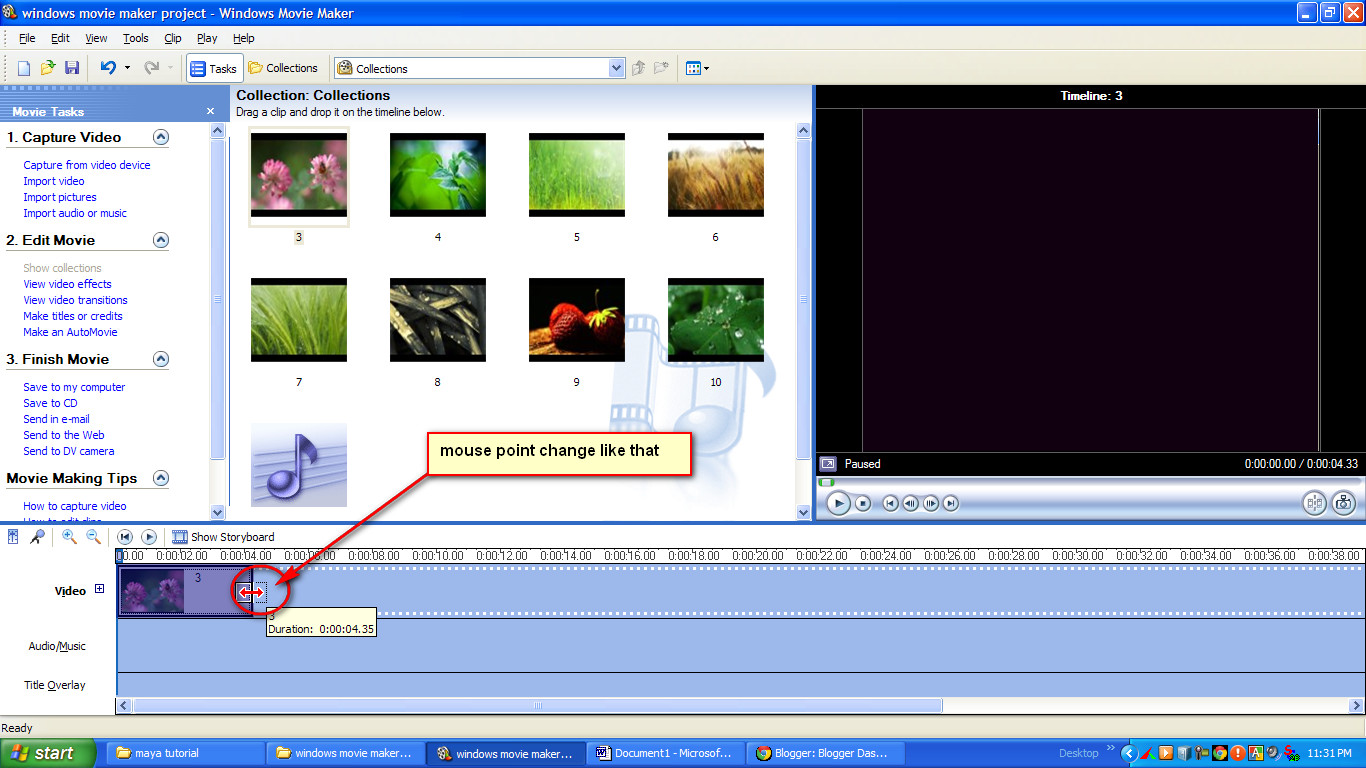Click the New Project icon
The width and height of the screenshot is (1366, 768).
24,68
